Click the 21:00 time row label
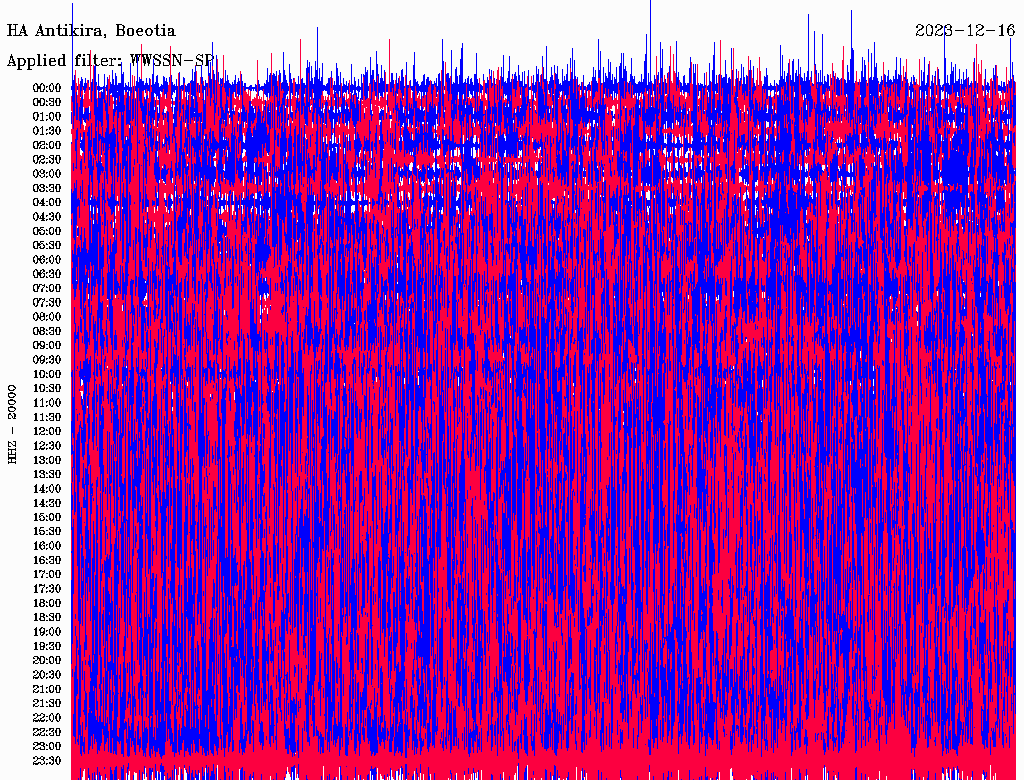 47,689
